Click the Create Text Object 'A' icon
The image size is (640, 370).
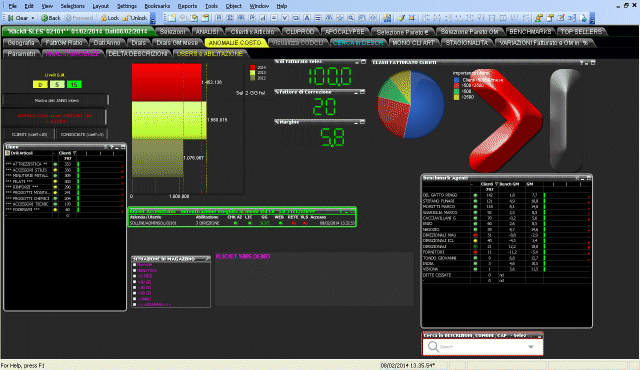click(307, 18)
